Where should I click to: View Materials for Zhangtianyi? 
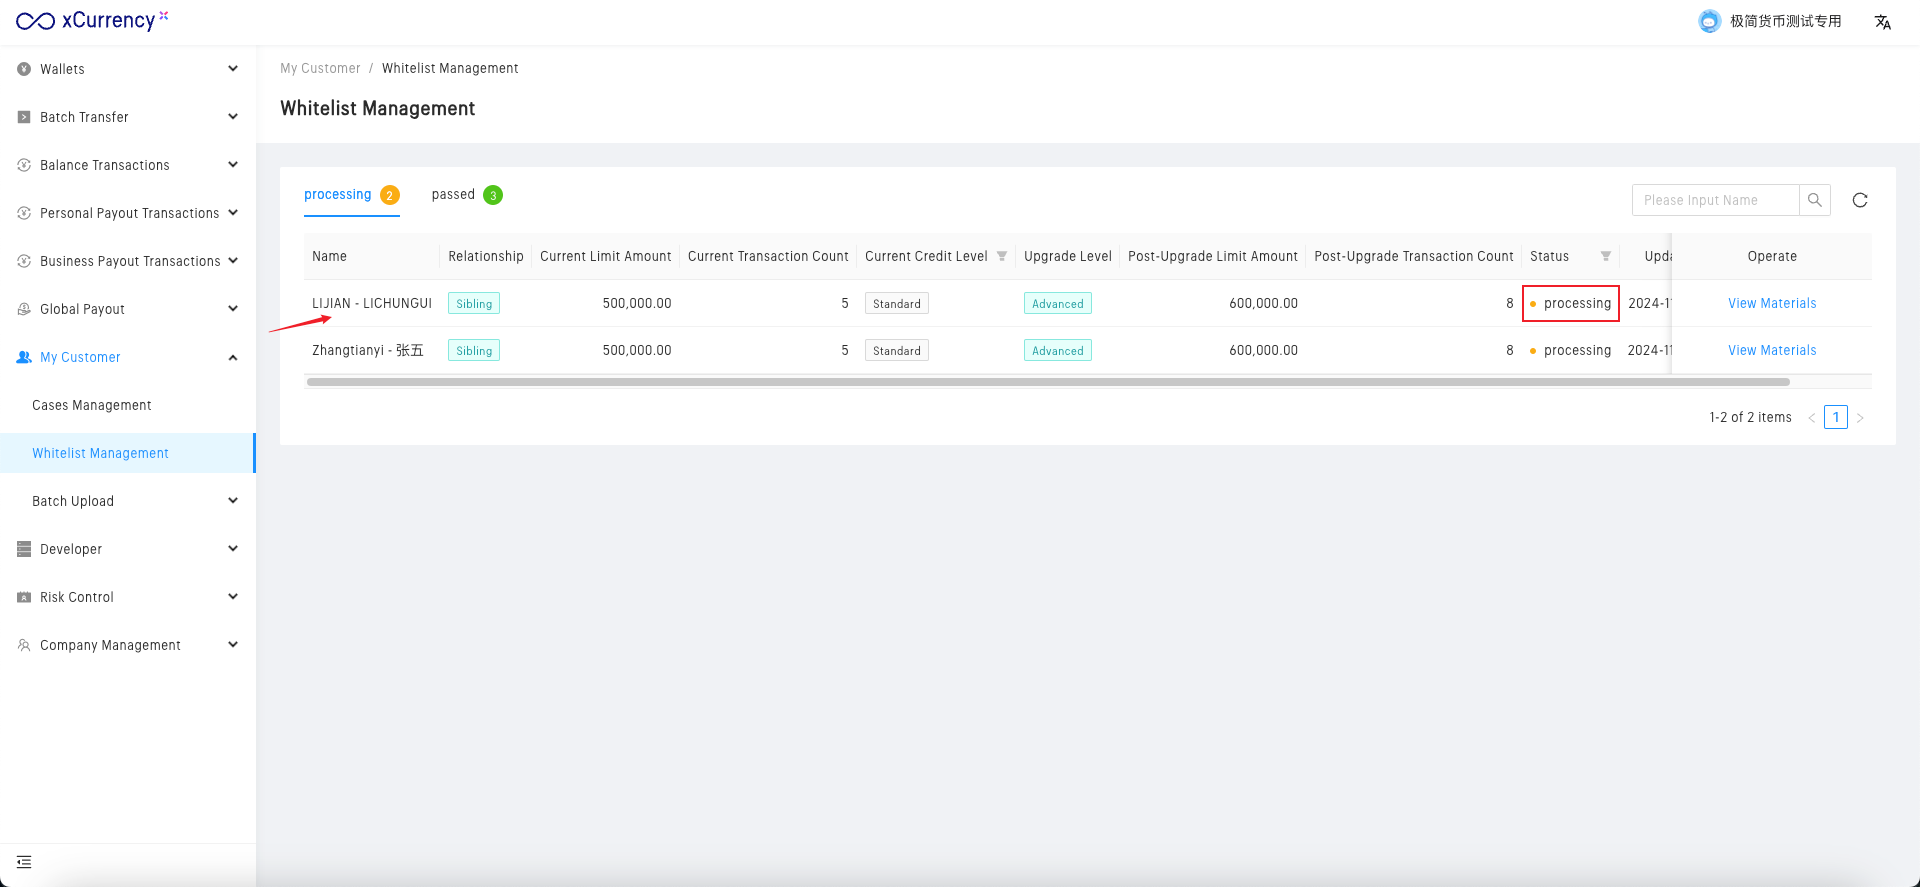tap(1772, 350)
